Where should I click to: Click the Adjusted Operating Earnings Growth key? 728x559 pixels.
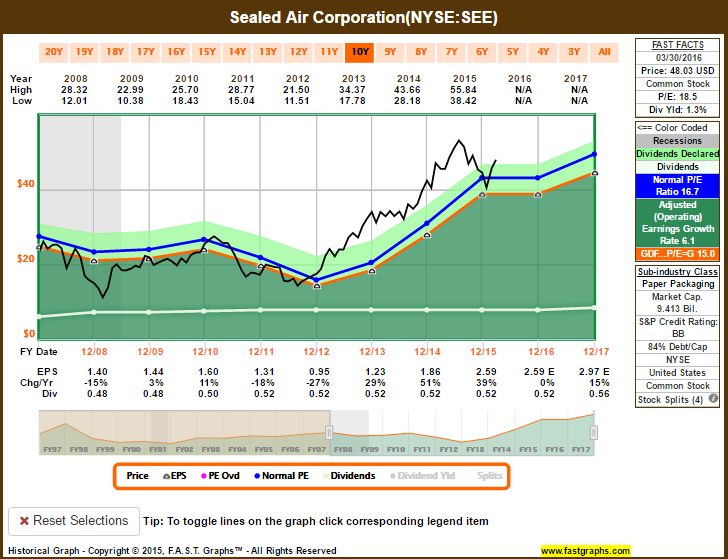[x=677, y=223]
